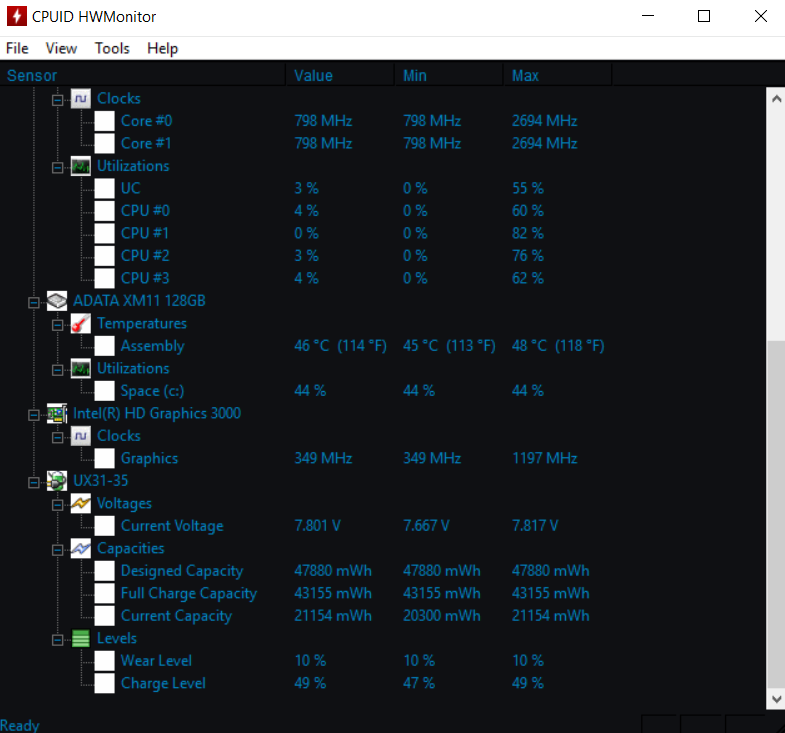Click the vertical scrollbar thumb
Viewport: 785px width, 733px height.
click(x=776, y=514)
